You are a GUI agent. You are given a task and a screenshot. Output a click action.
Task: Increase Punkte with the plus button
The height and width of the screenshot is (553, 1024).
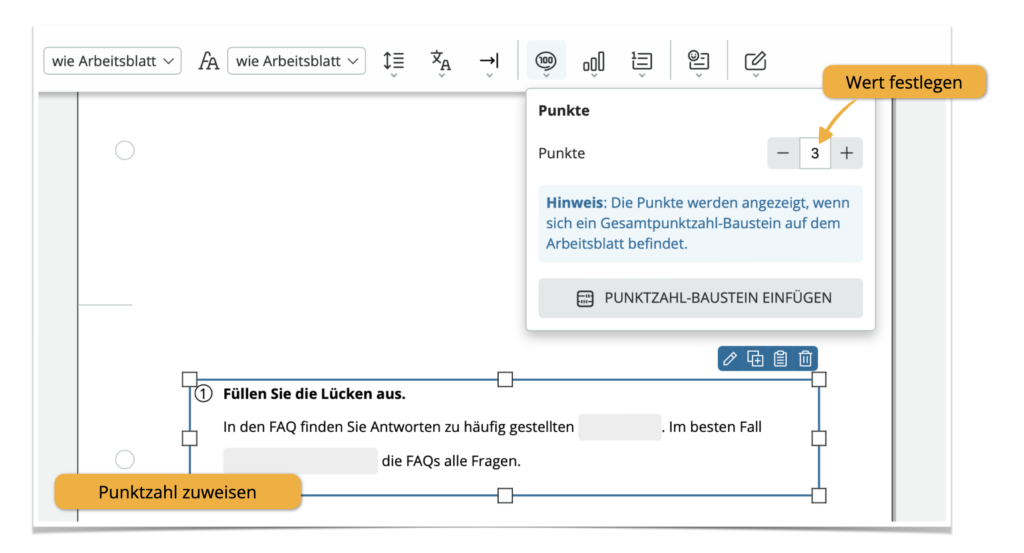[846, 154]
